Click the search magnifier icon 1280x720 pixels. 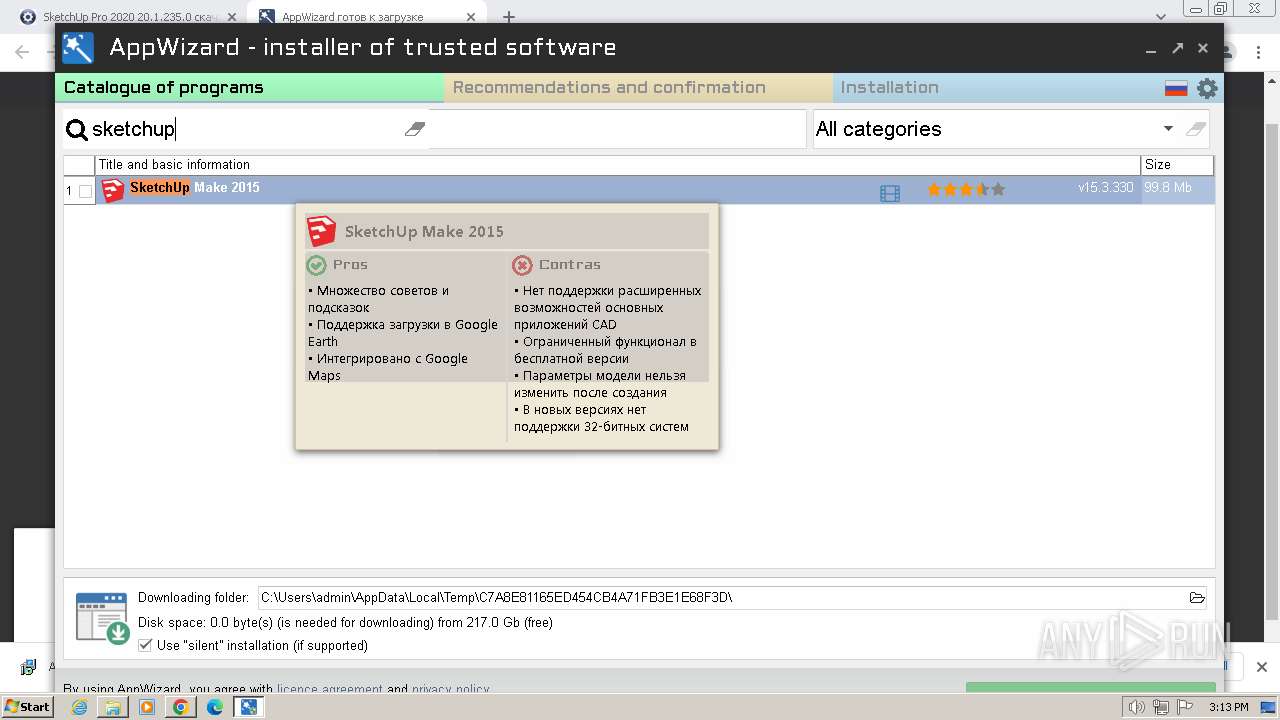(x=77, y=130)
